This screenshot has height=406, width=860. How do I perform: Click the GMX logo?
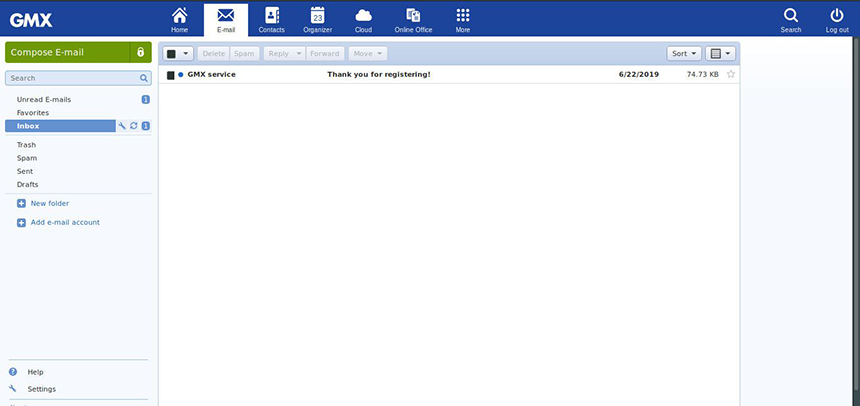31,20
